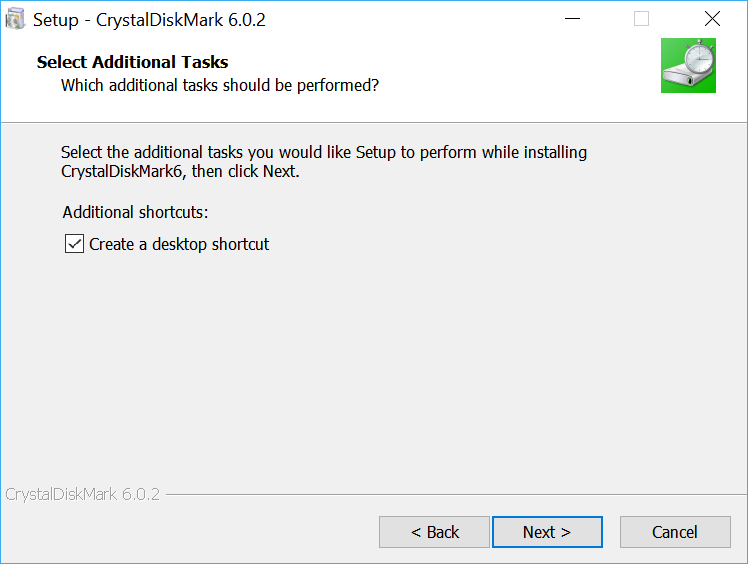The image size is (748, 564).
Task: Click the 'Additional shortcuts:' group label
Action: (x=135, y=212)
